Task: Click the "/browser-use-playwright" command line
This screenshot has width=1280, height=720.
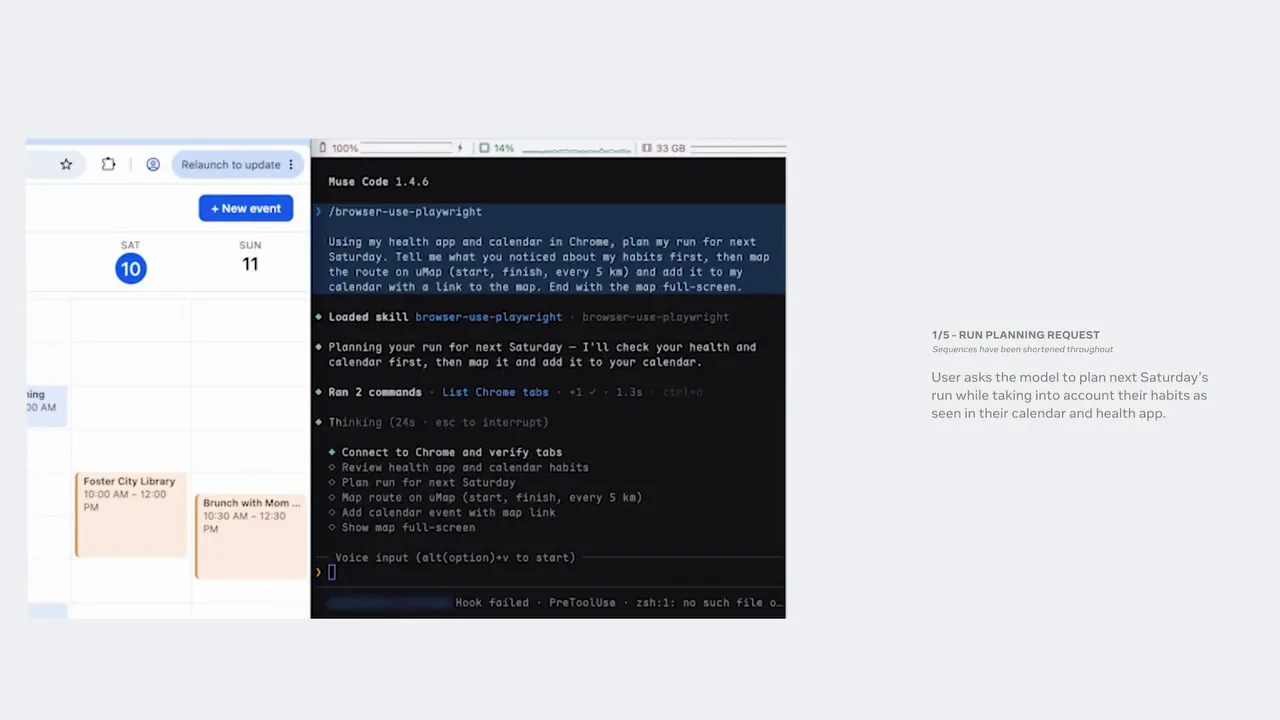Action: [405, 212]
